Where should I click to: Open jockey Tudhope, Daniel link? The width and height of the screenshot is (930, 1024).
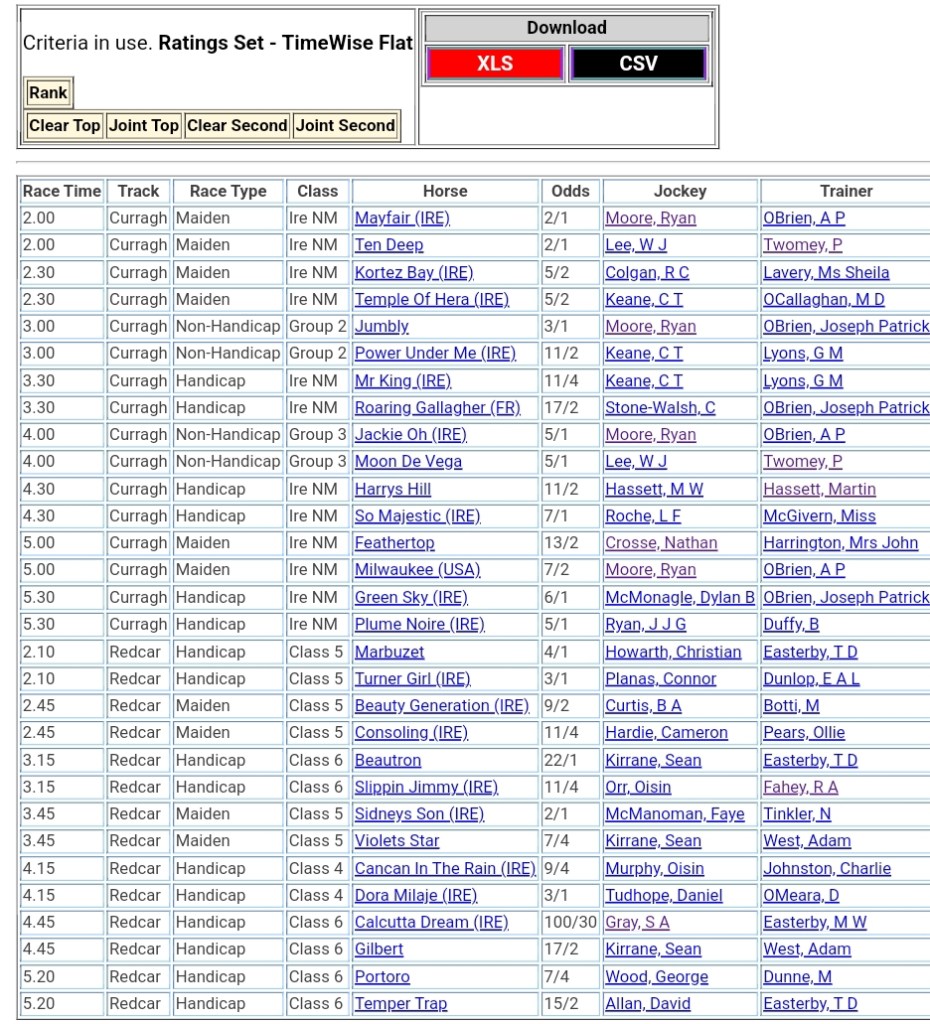(x=663, y=896)
